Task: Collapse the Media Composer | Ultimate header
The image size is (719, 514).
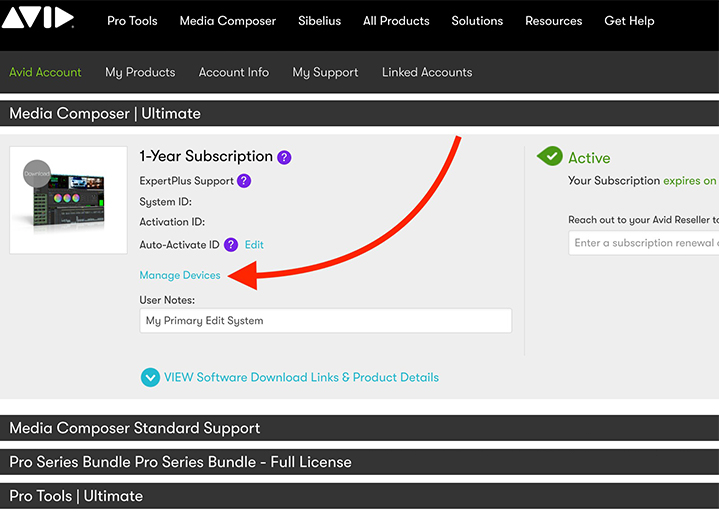Action: click(x=360, y=113)
